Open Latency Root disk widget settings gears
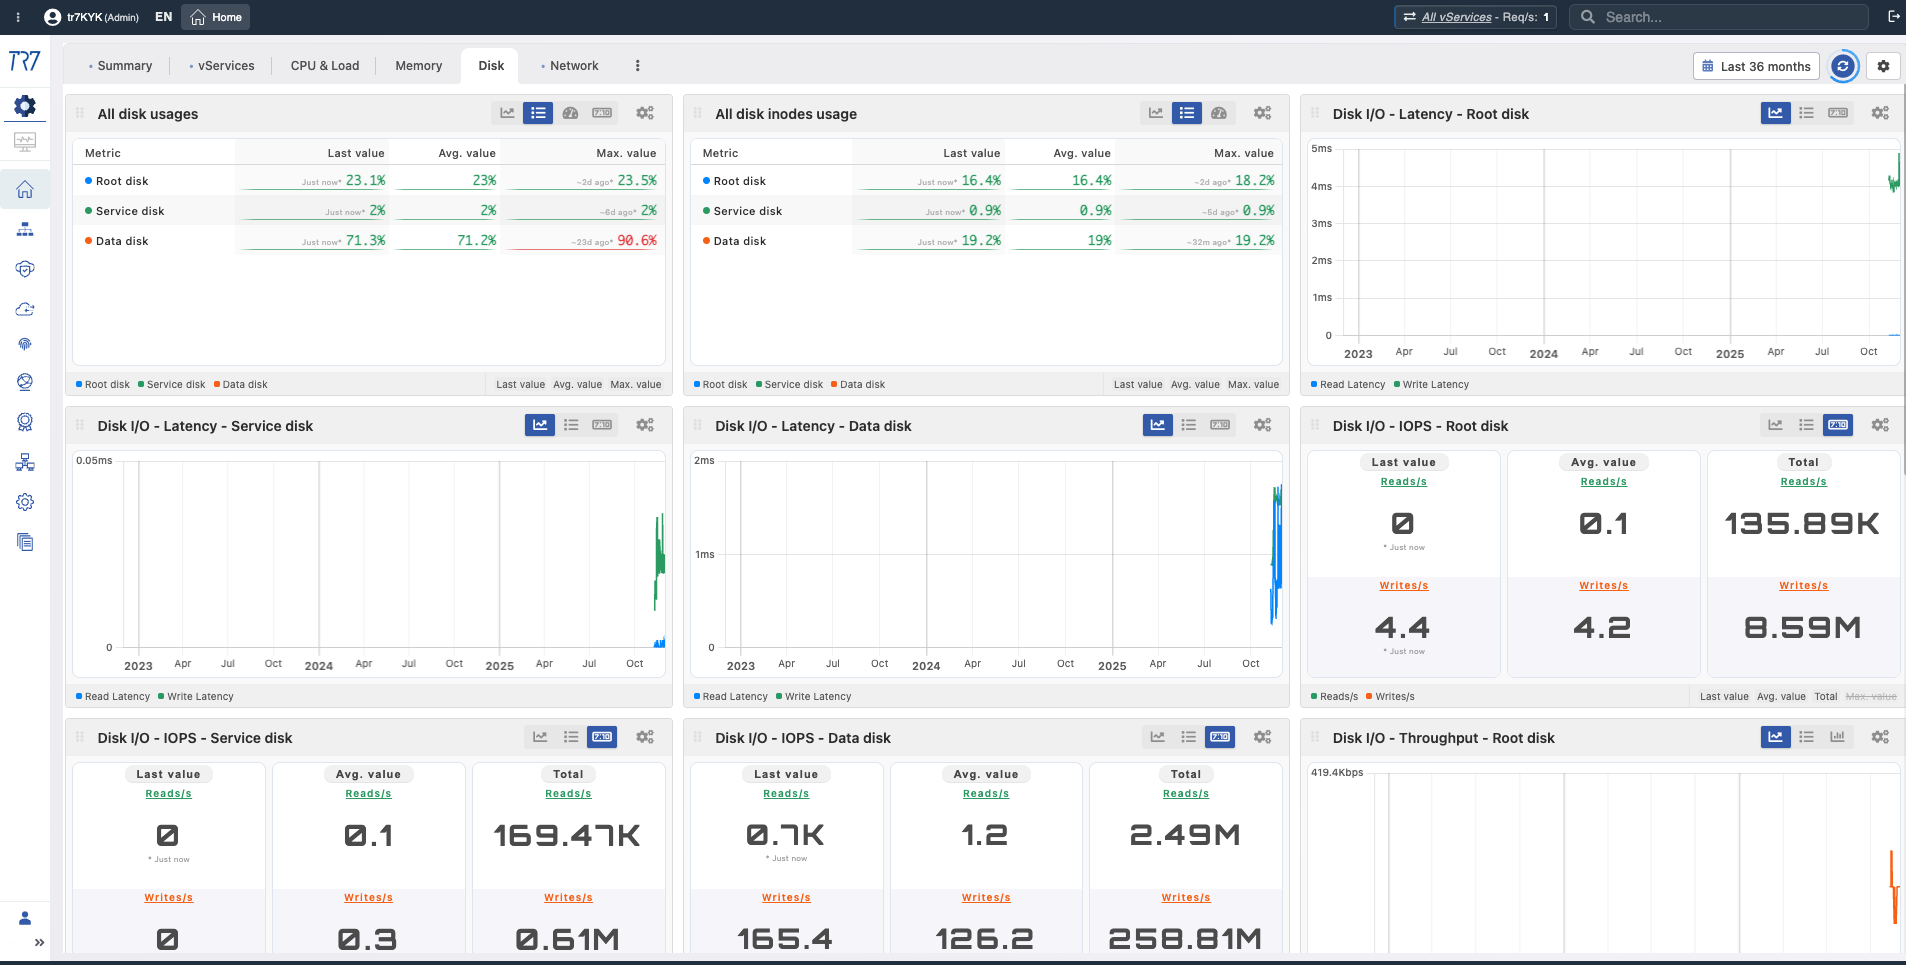 (1880, 113)
